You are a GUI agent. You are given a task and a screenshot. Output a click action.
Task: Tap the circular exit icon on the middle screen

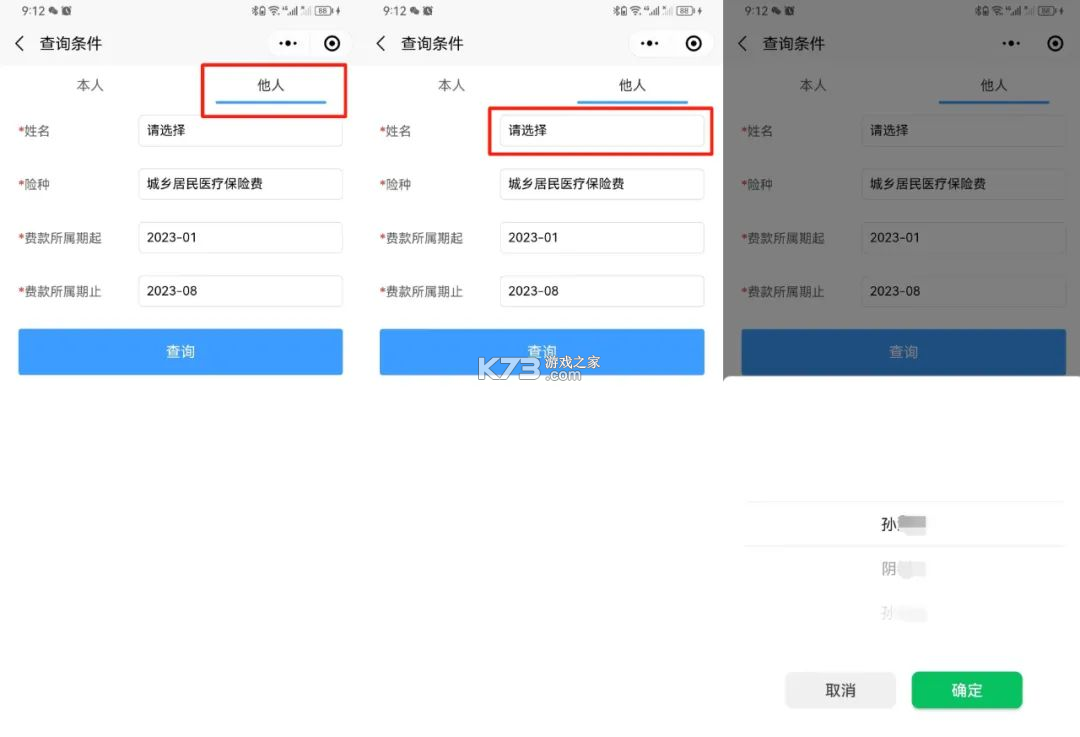(x=694, y=43)
